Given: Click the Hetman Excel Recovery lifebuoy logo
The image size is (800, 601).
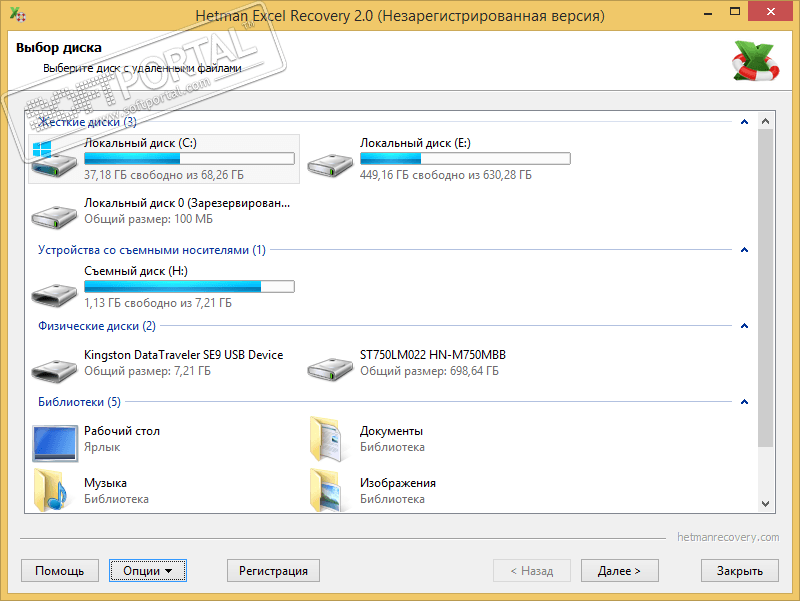Looking at the screenshot, I should point(756,61).
